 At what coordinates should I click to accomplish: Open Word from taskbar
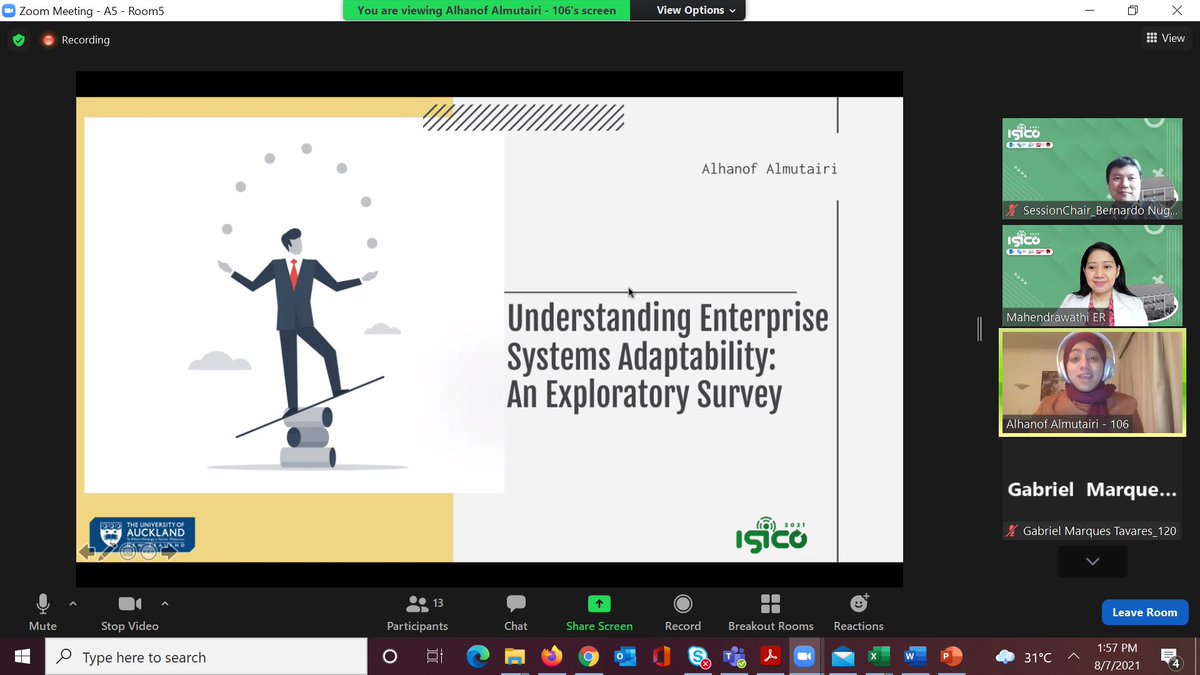(914, 657)
